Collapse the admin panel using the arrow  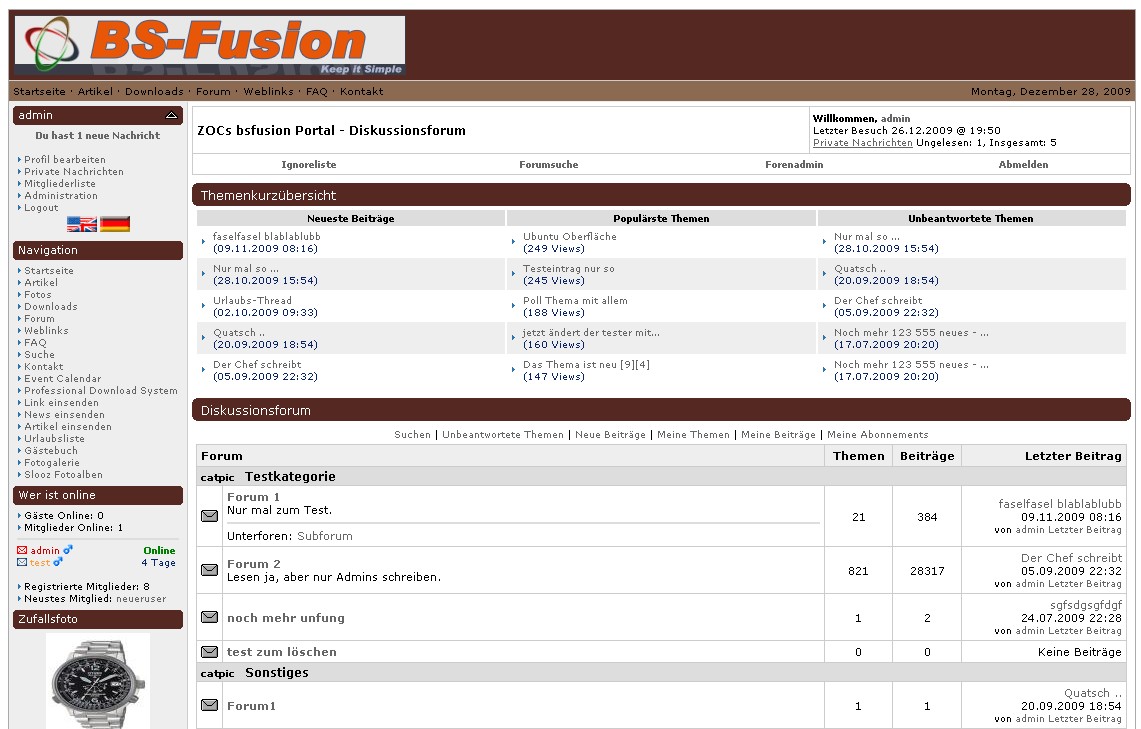pyautogui.click(x=171, y=116)
